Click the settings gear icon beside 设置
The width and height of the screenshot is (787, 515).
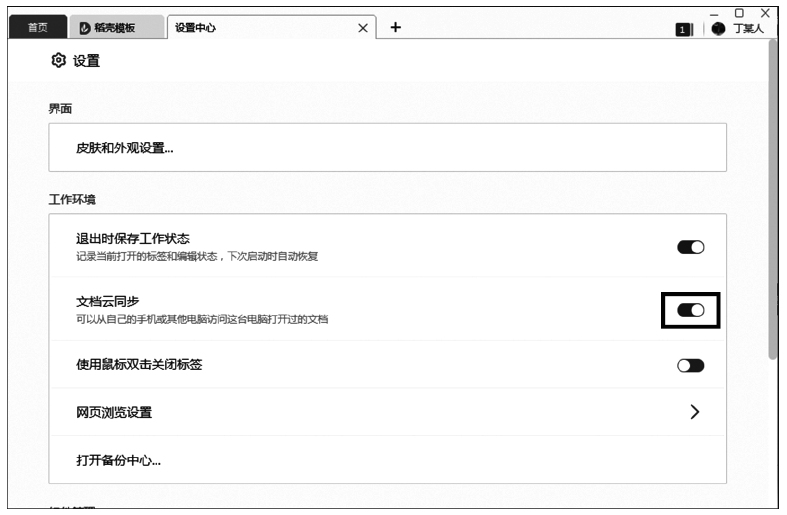coord(58,61)
